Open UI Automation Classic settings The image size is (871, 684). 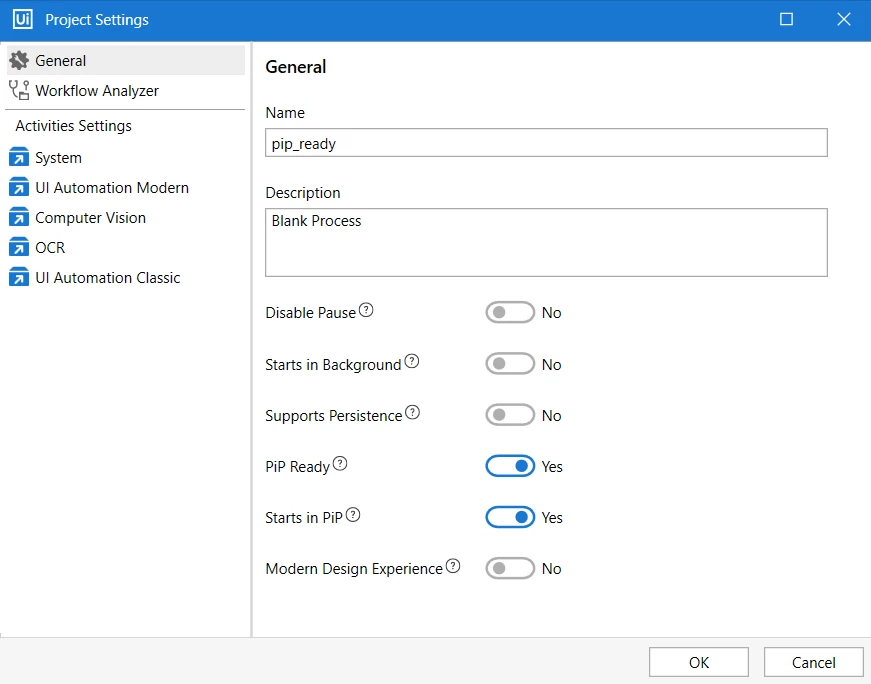pos(126,278)
